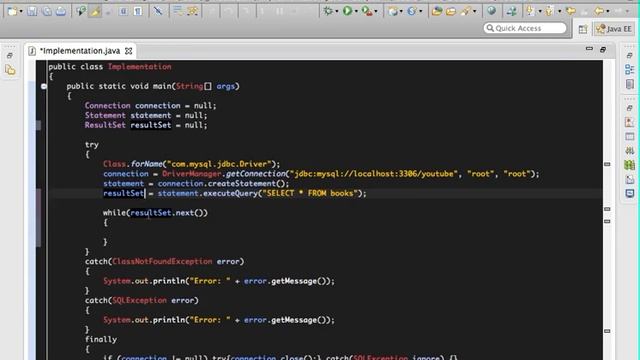Click the Properties view icon in right sidebar
This screenshot has width=640, height=360.
[x=630, y=136]
